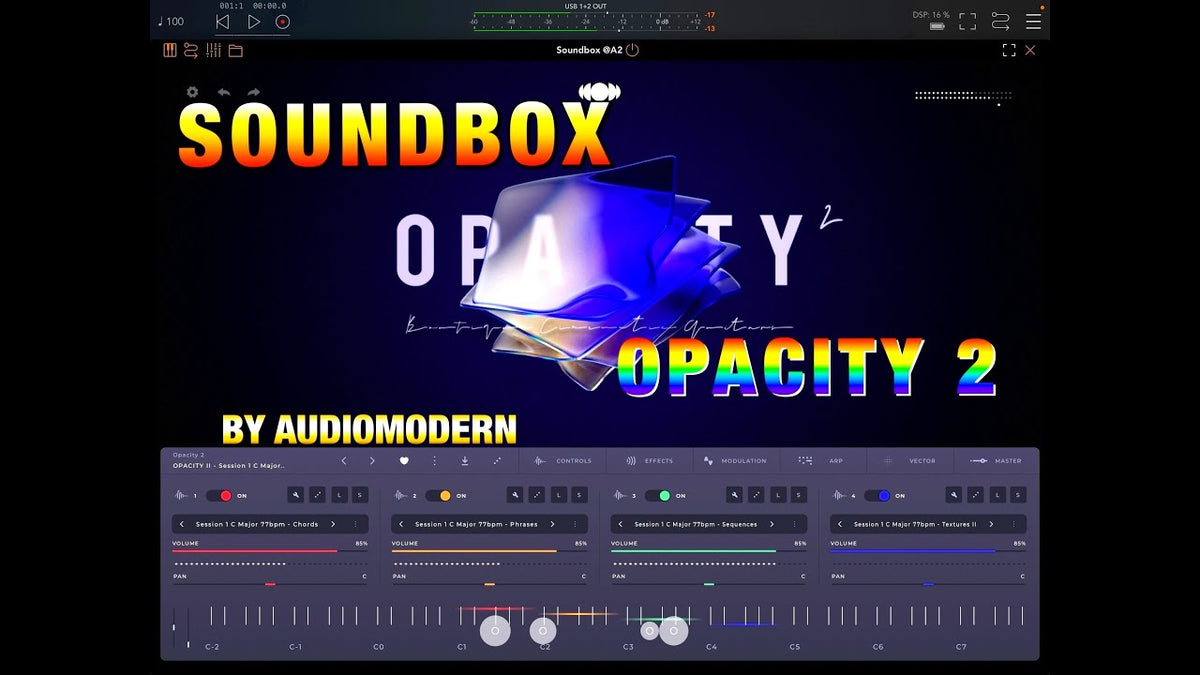Image resolution: width=1200 pixels, height=675 pixels.
Task: Select previous sample before Chords
Action: (182, 524)
